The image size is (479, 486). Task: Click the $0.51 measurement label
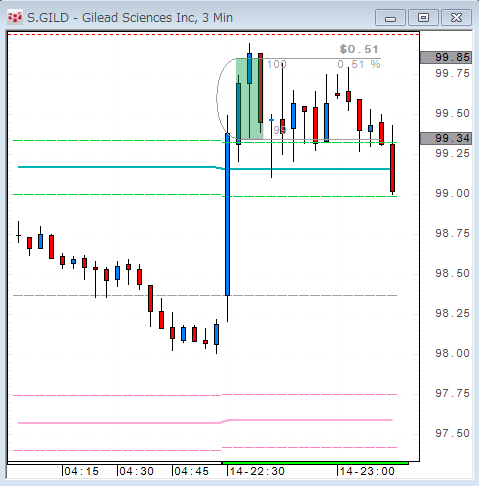pos(359,49)
